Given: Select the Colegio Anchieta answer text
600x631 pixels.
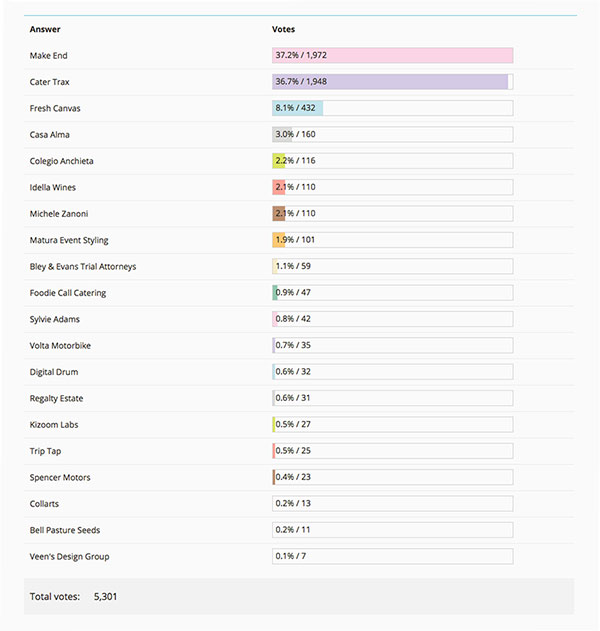Looking at the screenshot, I should click(x=62, y=161).
